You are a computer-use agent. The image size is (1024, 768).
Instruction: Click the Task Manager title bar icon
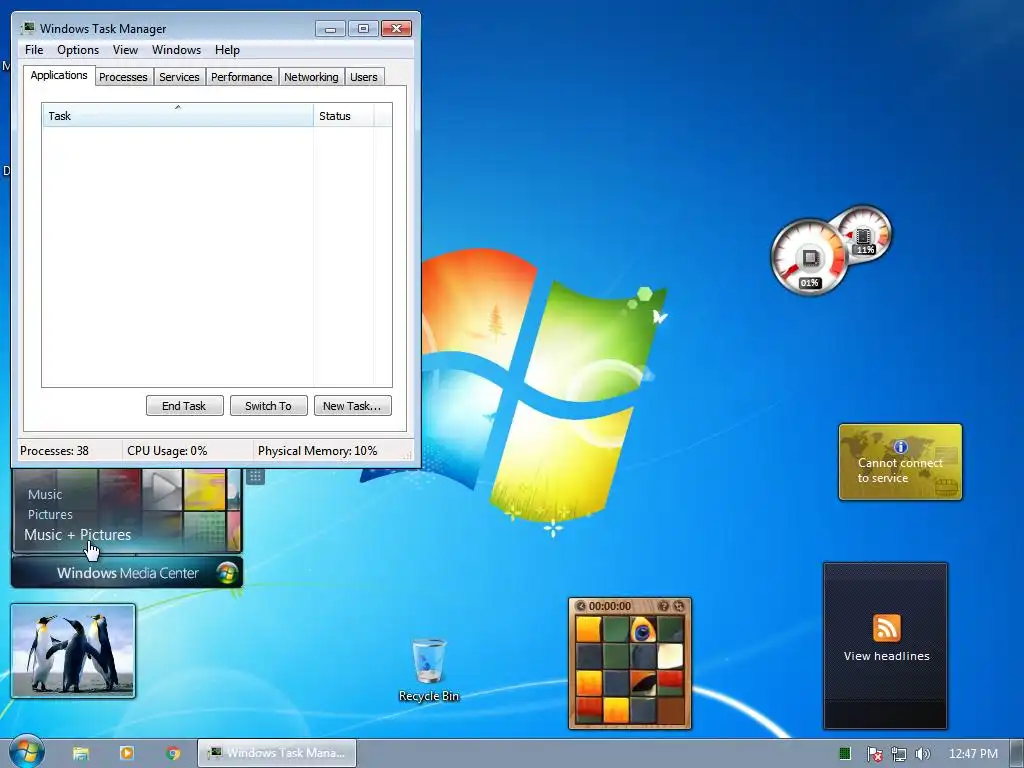click(28, 28)
